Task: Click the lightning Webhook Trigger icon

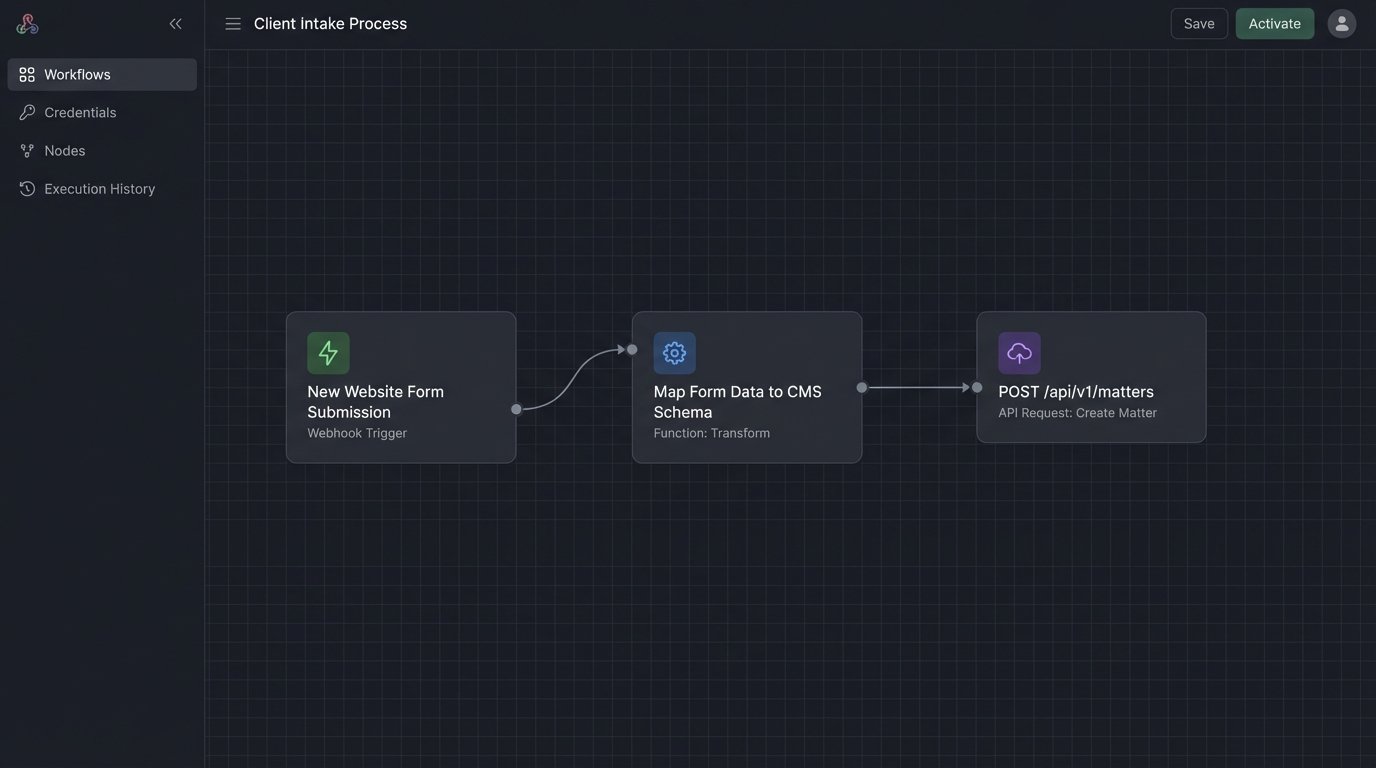Action: (328, 353)
